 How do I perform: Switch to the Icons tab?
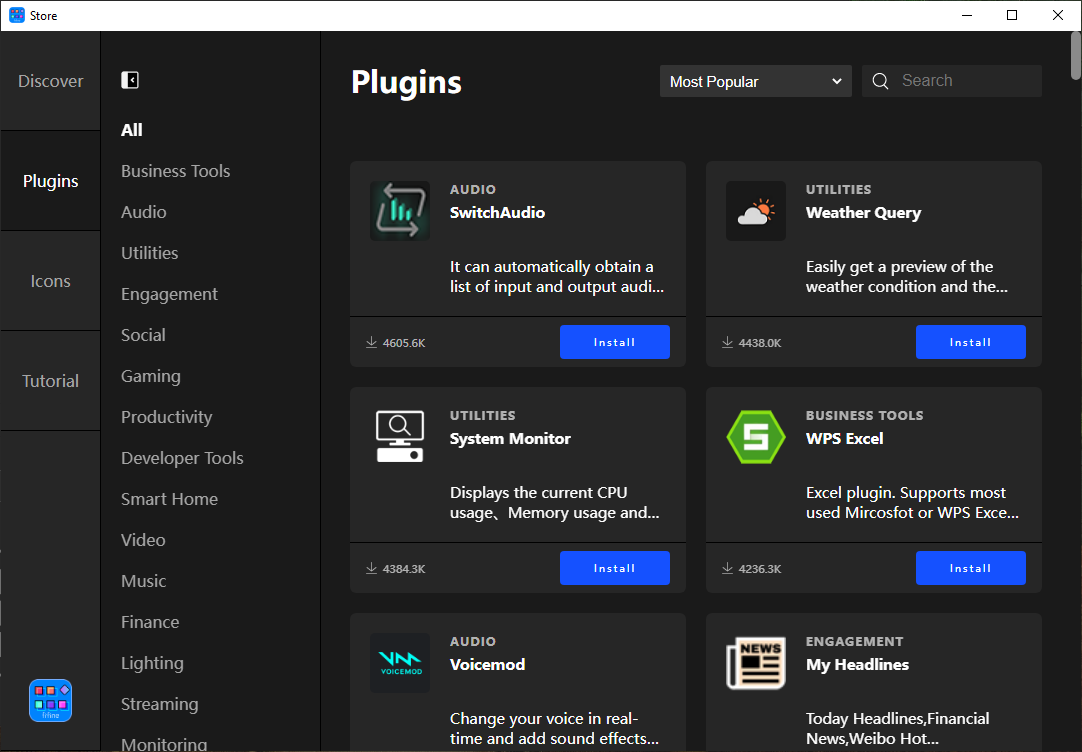click(x=50, y=281)
